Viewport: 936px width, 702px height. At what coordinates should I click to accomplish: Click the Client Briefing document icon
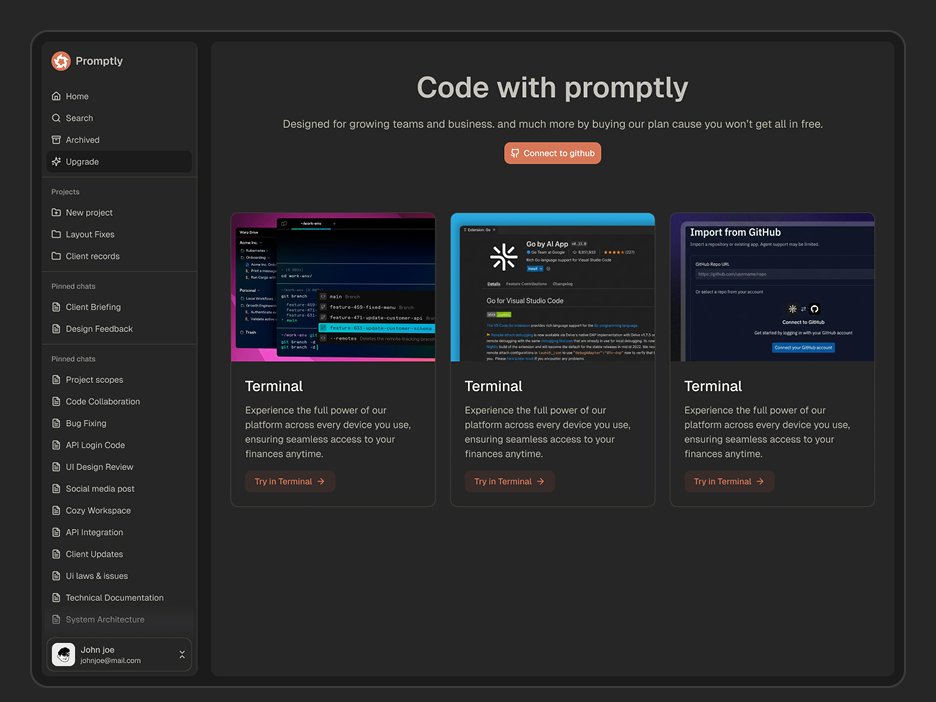pos(56,307)
